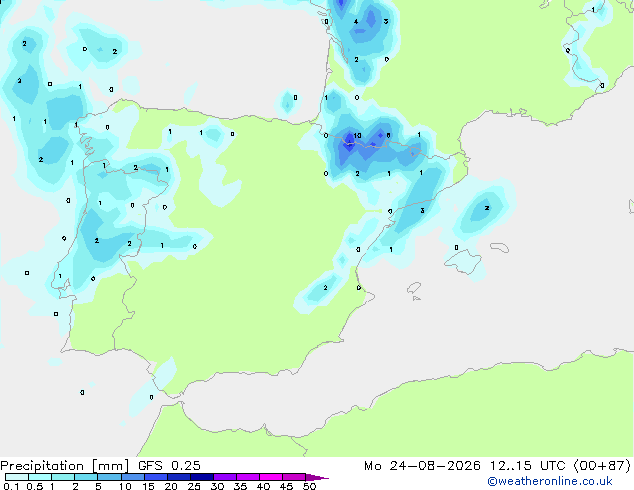Click the '0.5' legend tick label
This screenshot has height=490, width=634.
[x=35, y=486]
